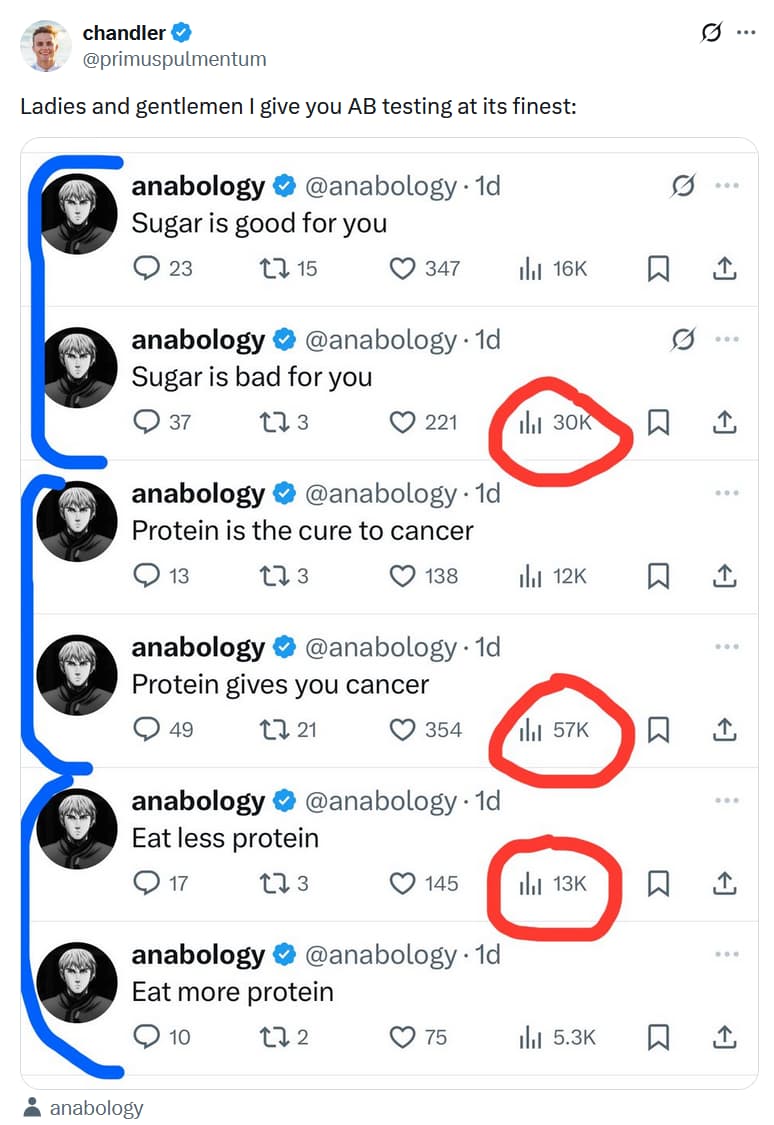774x1125 pixels.
Task: Bookmark the 'Sugar is good for you' tweet
Action: pyautogui.click(x=658, y=268)
